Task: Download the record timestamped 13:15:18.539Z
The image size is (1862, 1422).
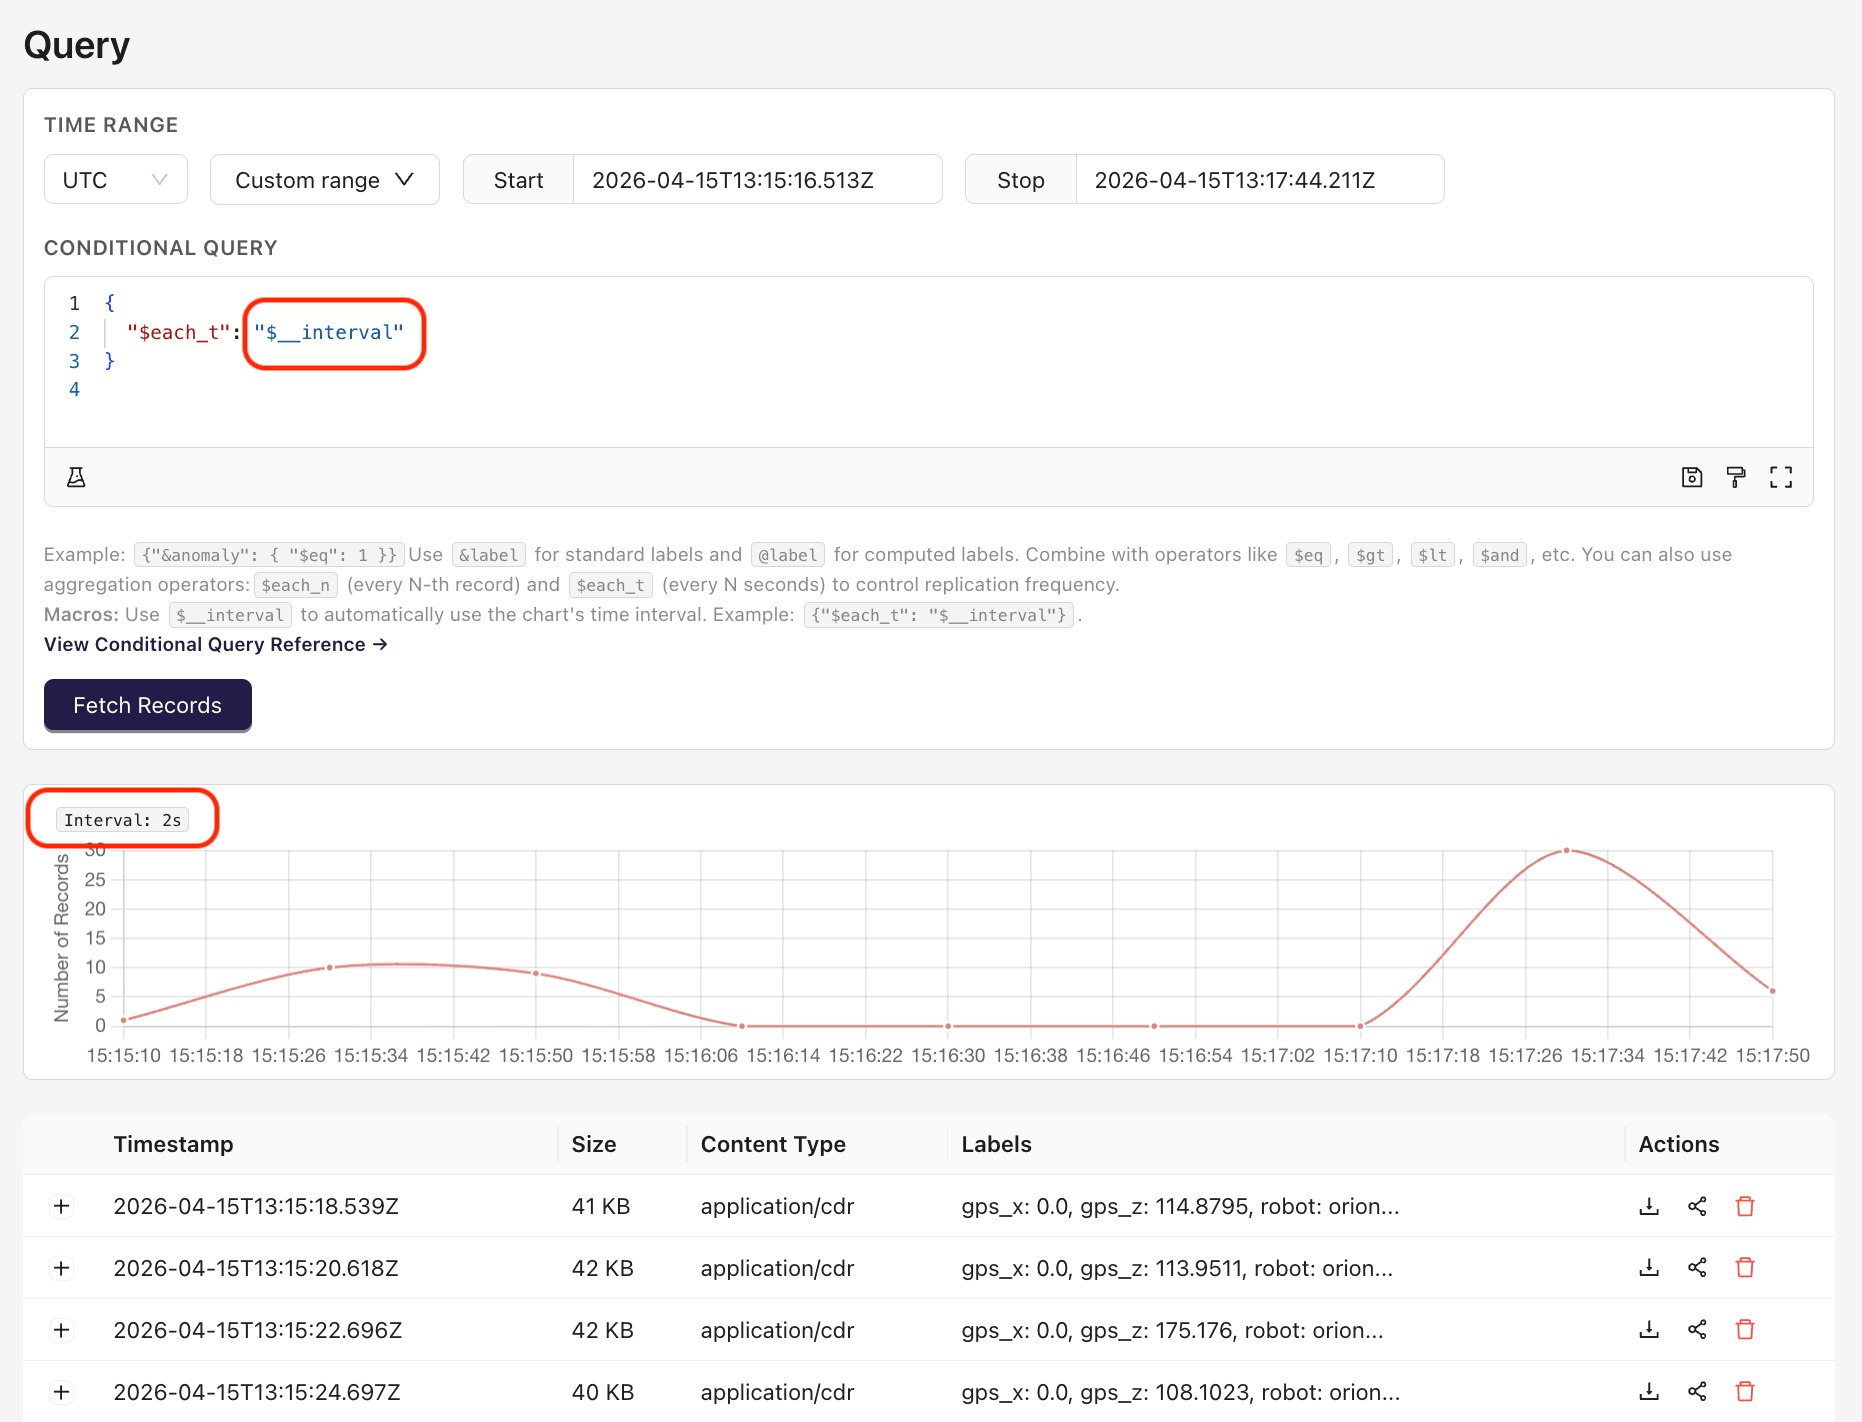Action: 1649,1206
